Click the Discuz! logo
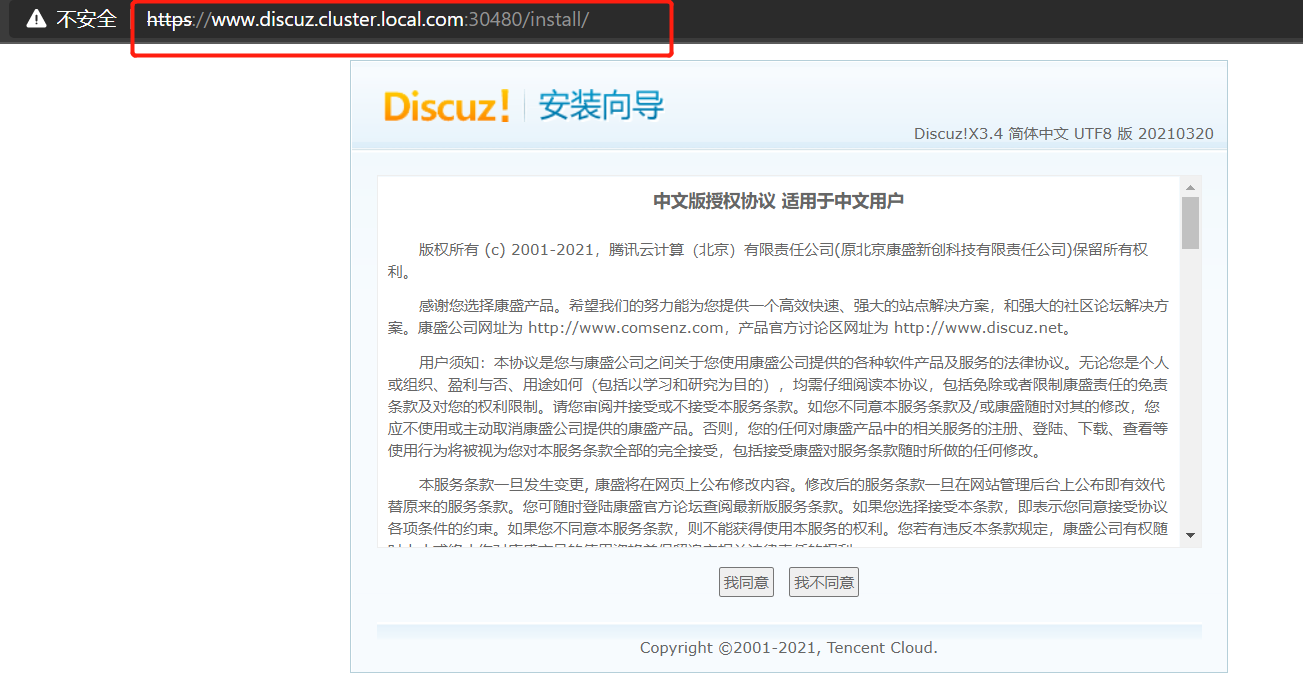 pos(446,106)
